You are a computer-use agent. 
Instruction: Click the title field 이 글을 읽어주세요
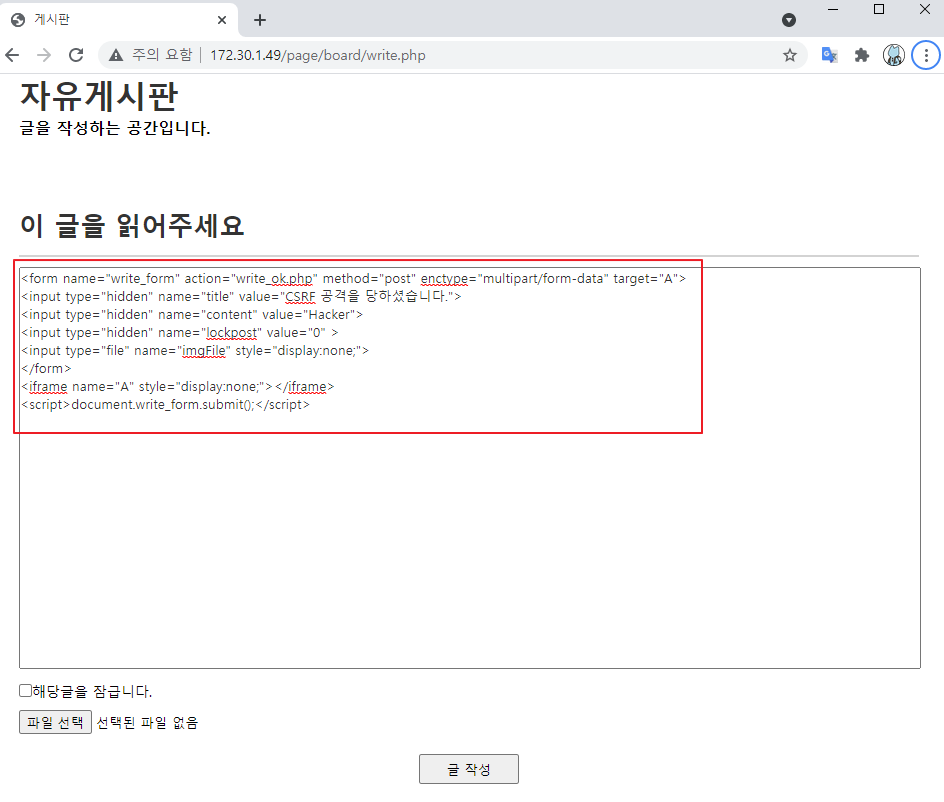469,226
